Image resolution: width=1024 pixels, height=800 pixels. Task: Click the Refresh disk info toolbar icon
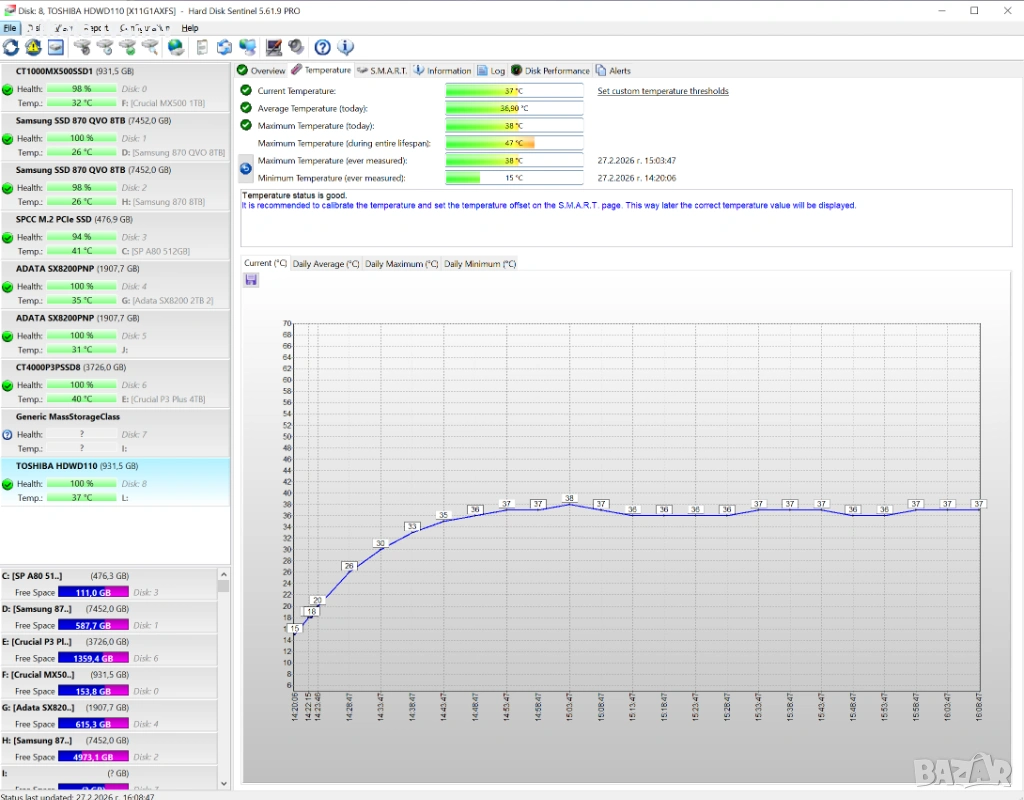(11, 47)
